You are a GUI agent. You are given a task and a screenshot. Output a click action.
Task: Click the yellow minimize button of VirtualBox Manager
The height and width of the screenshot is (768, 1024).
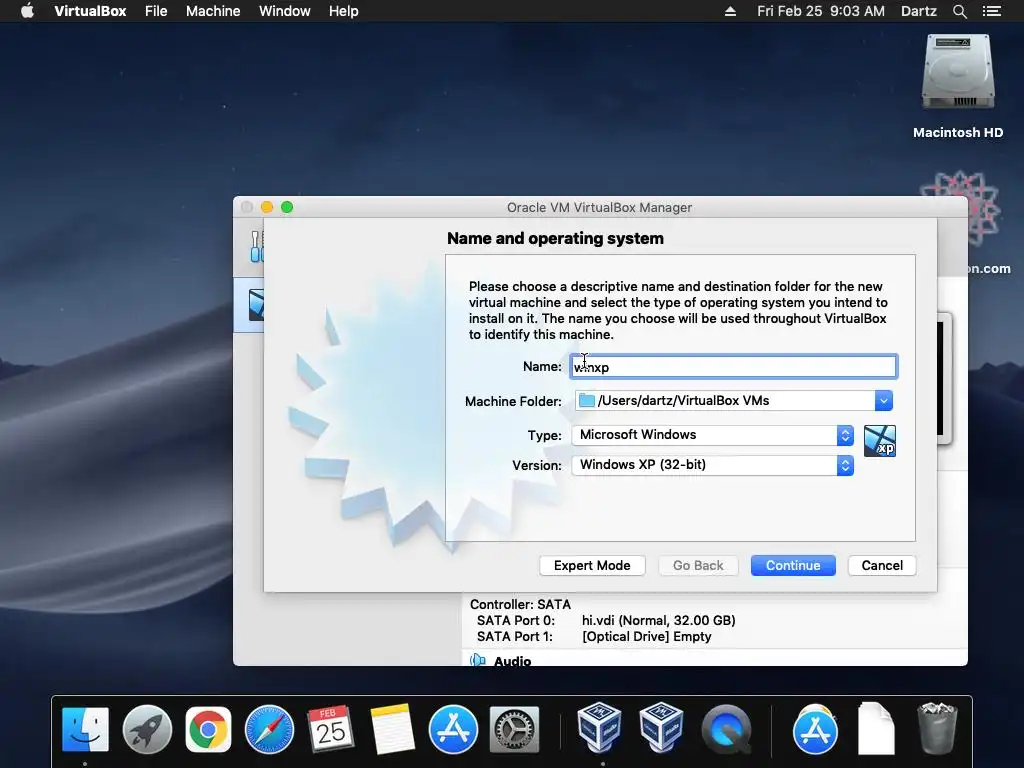point(266,207)
